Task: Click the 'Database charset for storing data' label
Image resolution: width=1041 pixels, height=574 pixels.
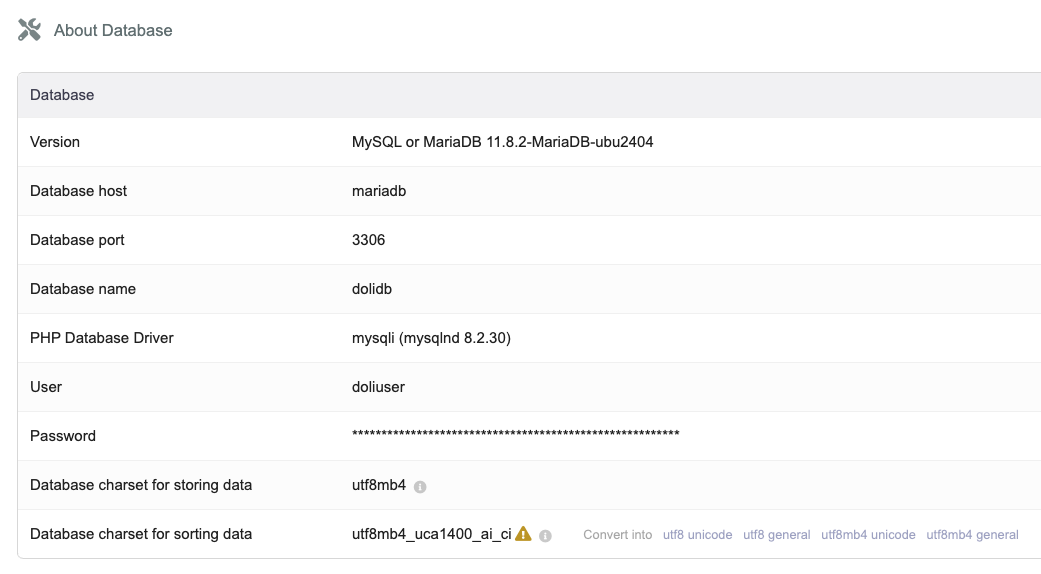Action: pyautogui.click(x=141, y=485)
